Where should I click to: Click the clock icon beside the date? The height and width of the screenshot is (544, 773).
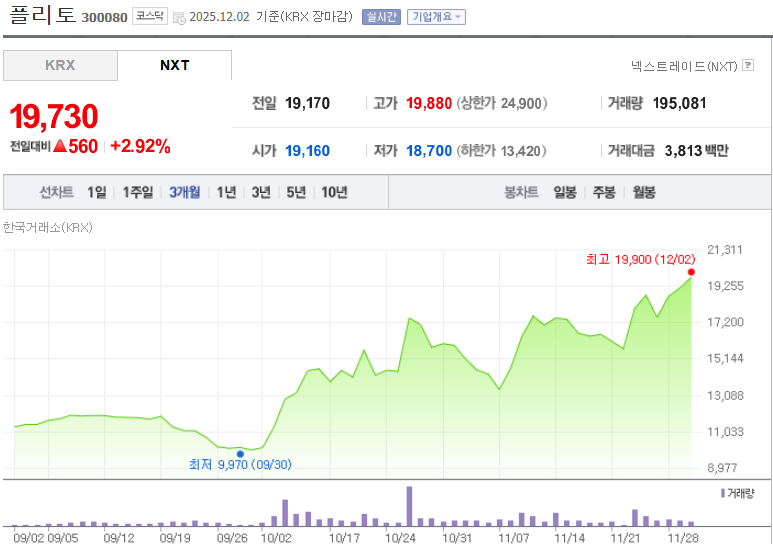pos(179,18)
